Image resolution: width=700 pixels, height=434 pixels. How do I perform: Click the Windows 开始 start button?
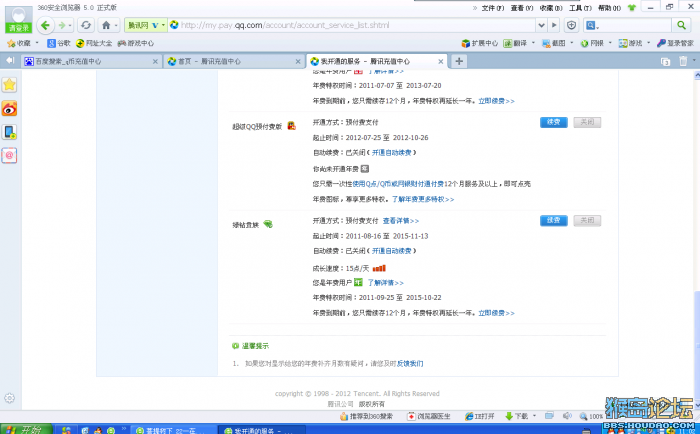click(x=26, y=429)
